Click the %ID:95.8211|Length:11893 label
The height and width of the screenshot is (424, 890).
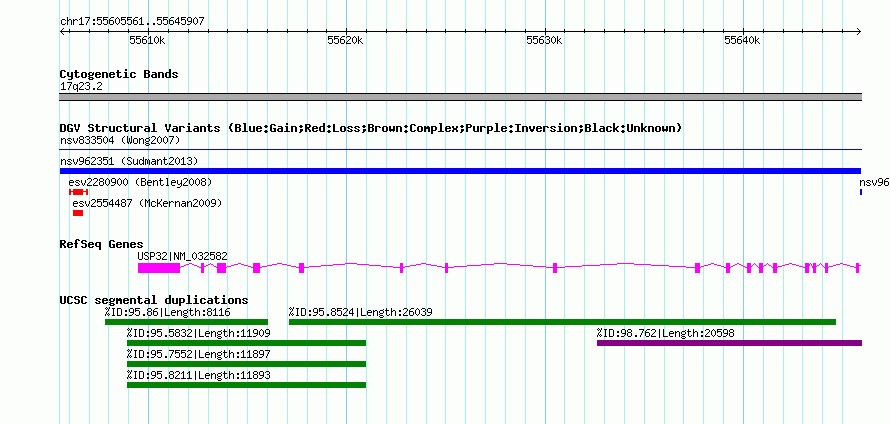click(x=199, y=375)
